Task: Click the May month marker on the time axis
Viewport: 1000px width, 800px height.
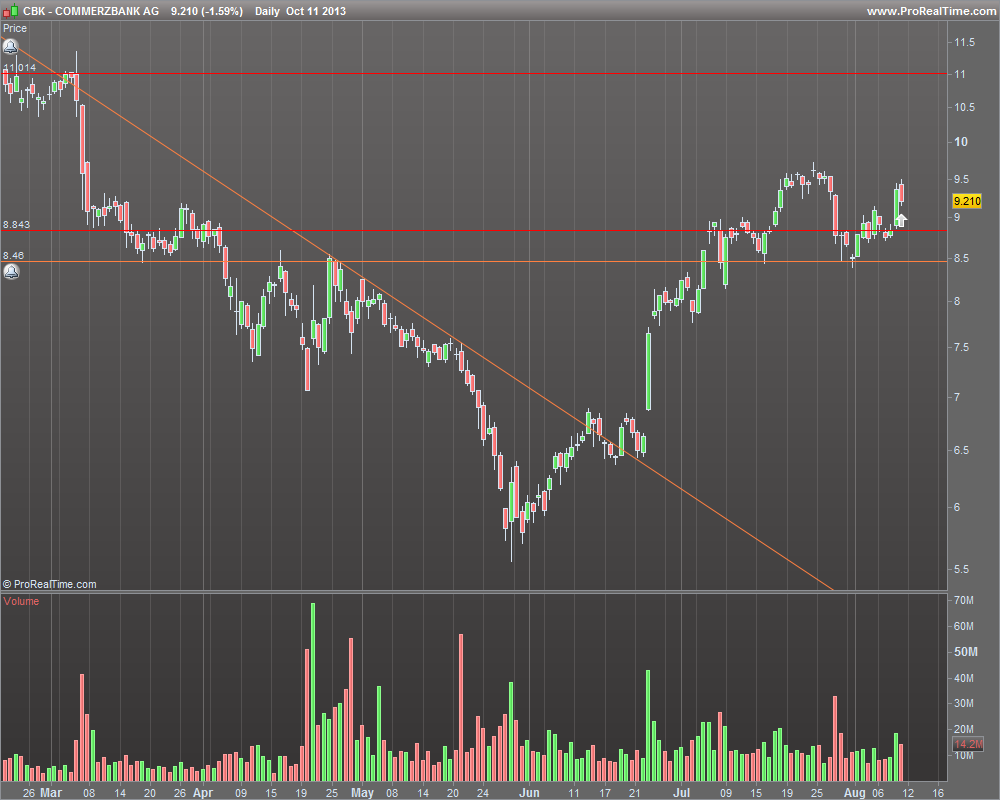Action: coord(362,792)
